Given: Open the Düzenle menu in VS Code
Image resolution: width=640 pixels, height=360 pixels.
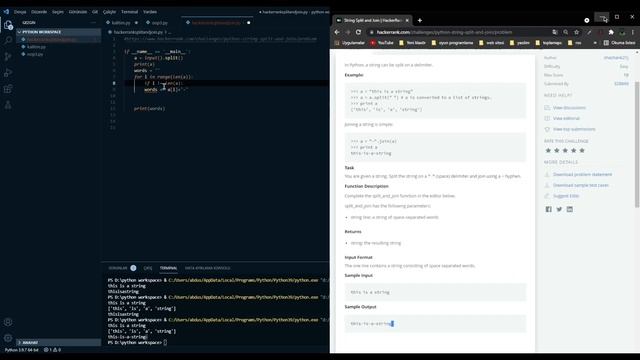Looking at the screenshot, I should click(39, 12).
